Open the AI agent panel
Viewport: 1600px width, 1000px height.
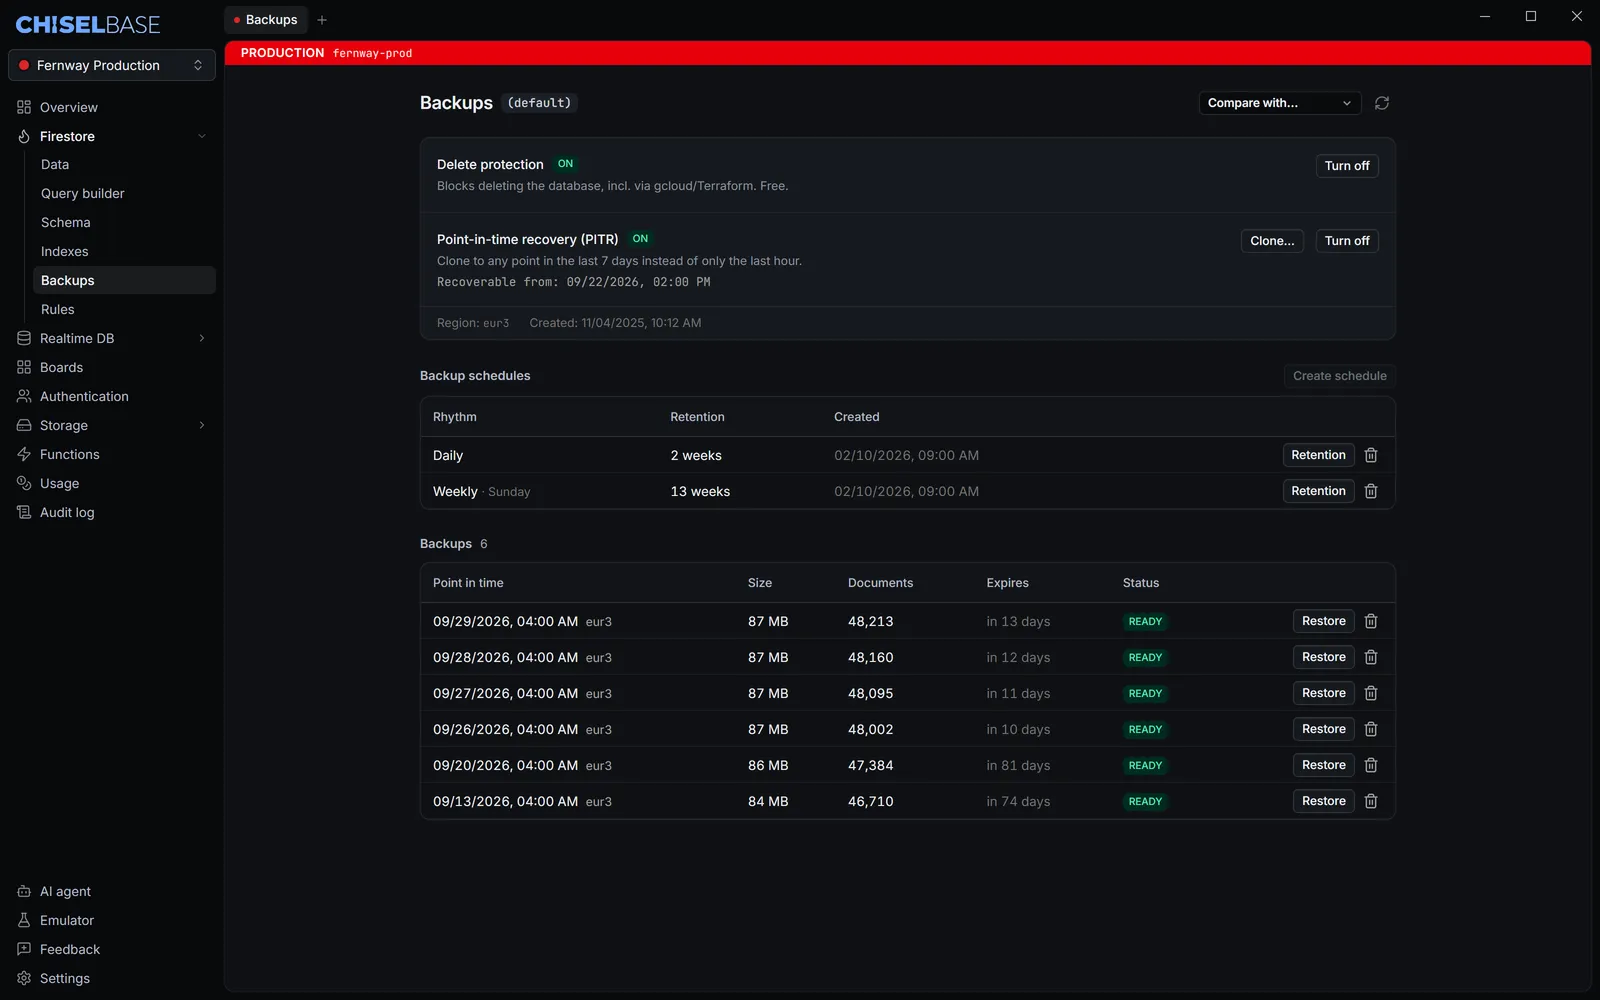[112, 891]
